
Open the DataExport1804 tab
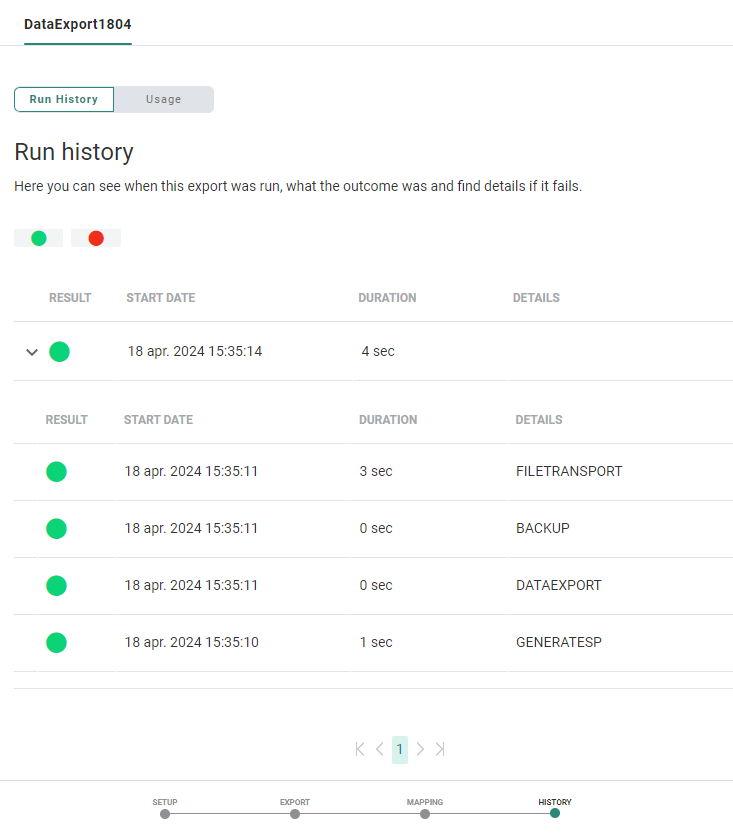click(x=78, y=23)
